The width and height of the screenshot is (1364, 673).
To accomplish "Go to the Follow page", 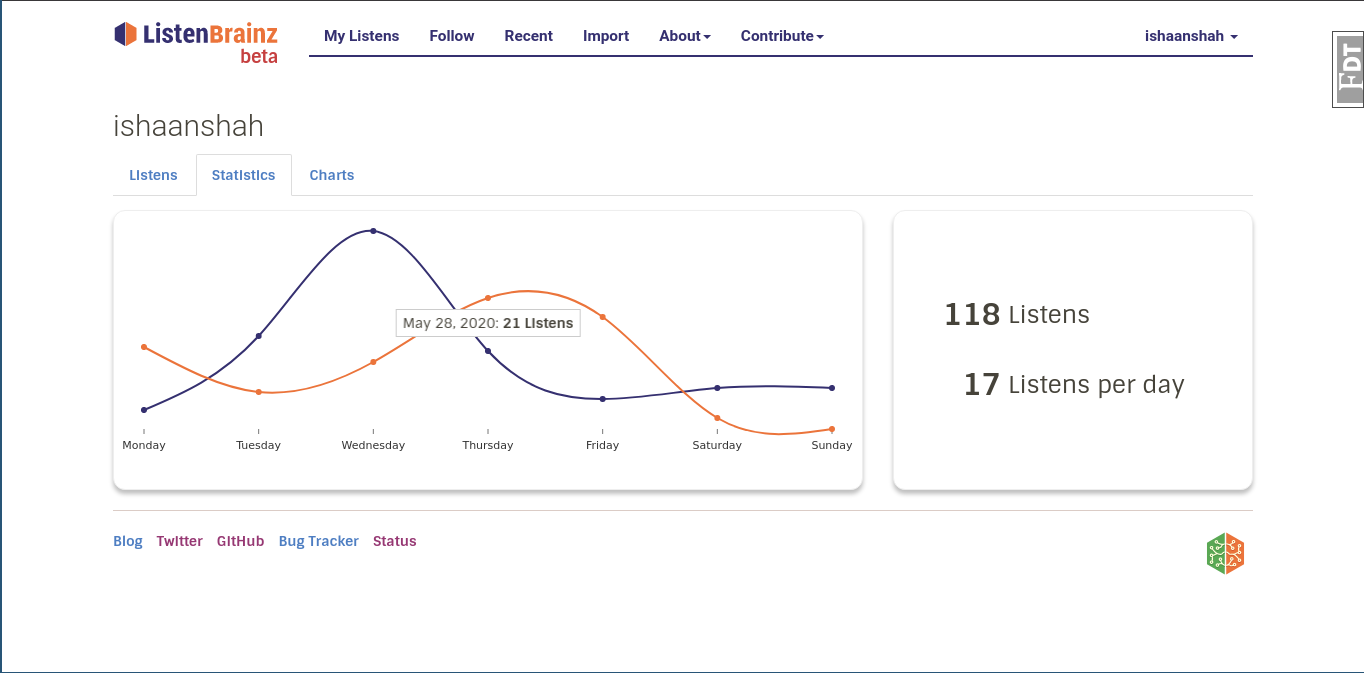I will pos(452,36).
